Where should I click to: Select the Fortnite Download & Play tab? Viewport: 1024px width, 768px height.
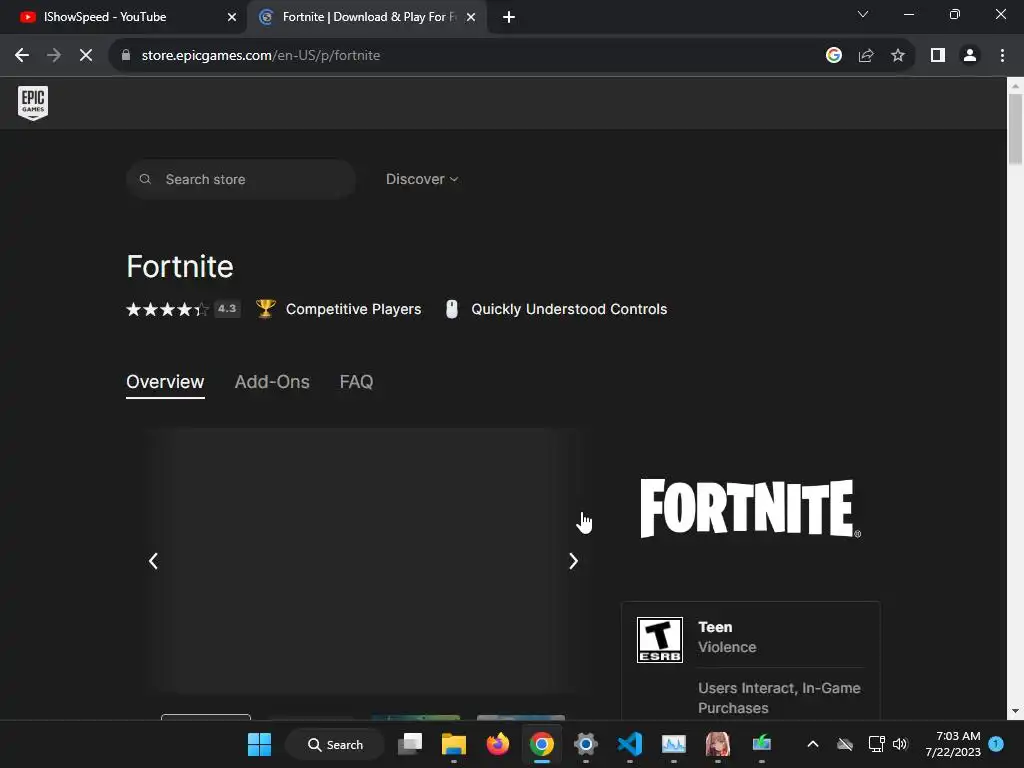pyautogui.click(x=369, y=17)
